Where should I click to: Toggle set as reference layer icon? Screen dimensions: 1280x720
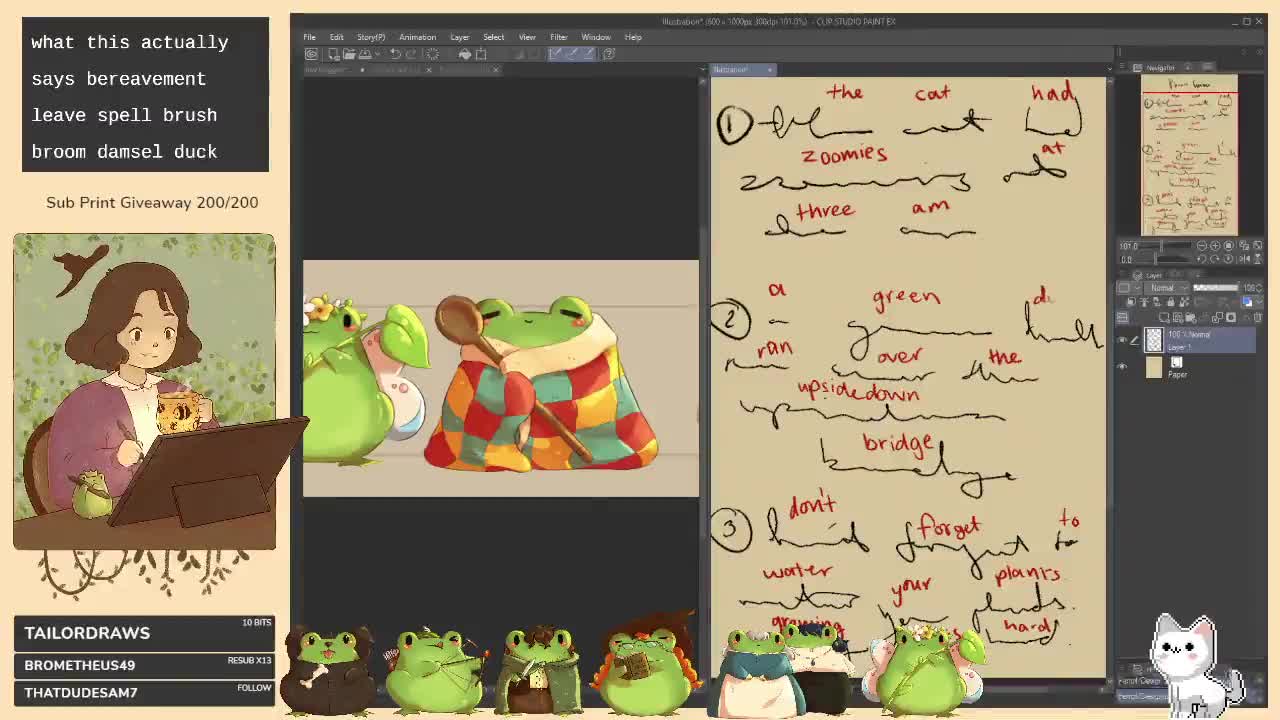coord(1143,302)
